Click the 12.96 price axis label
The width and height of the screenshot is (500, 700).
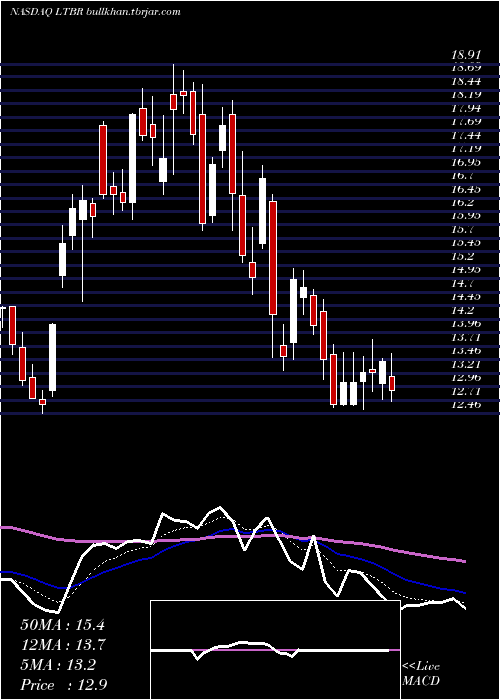pos(467,378)
